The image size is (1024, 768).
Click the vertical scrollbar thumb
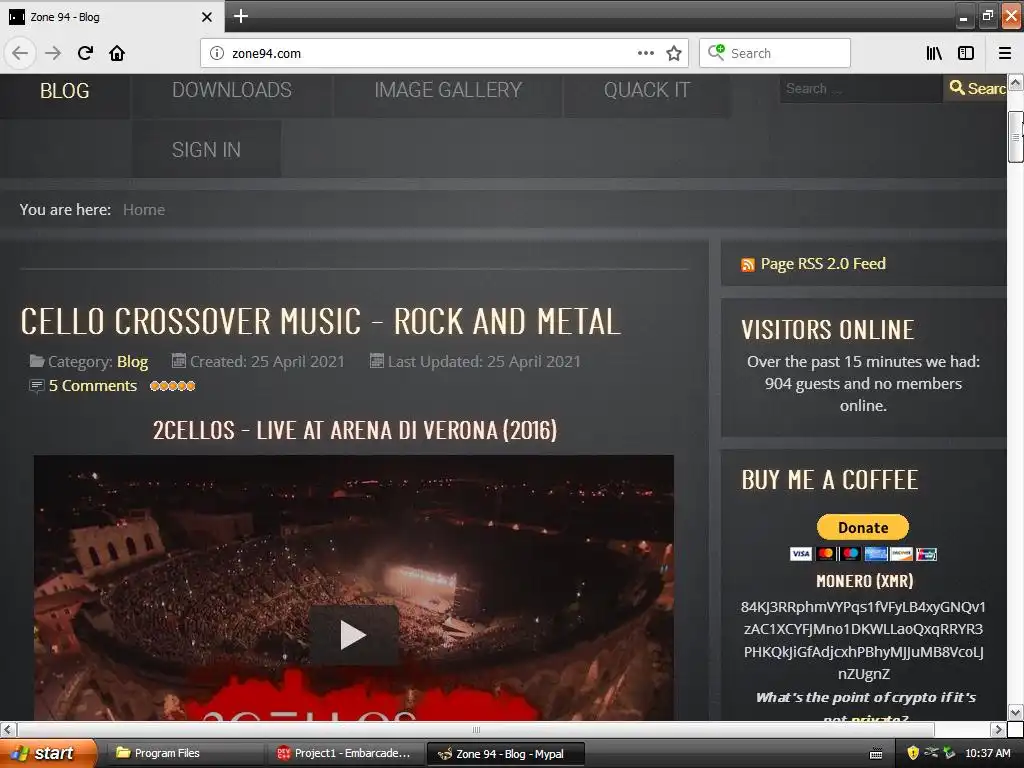click(1015, 136)
